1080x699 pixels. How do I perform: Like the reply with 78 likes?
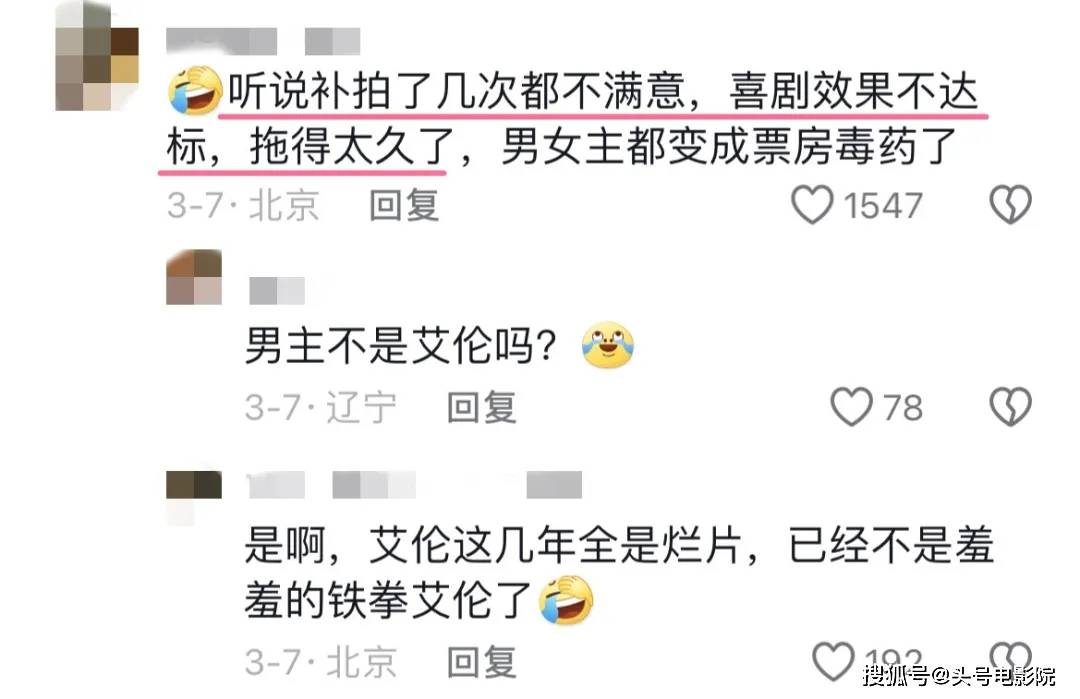pyautogui.click(x=851, y=406)
